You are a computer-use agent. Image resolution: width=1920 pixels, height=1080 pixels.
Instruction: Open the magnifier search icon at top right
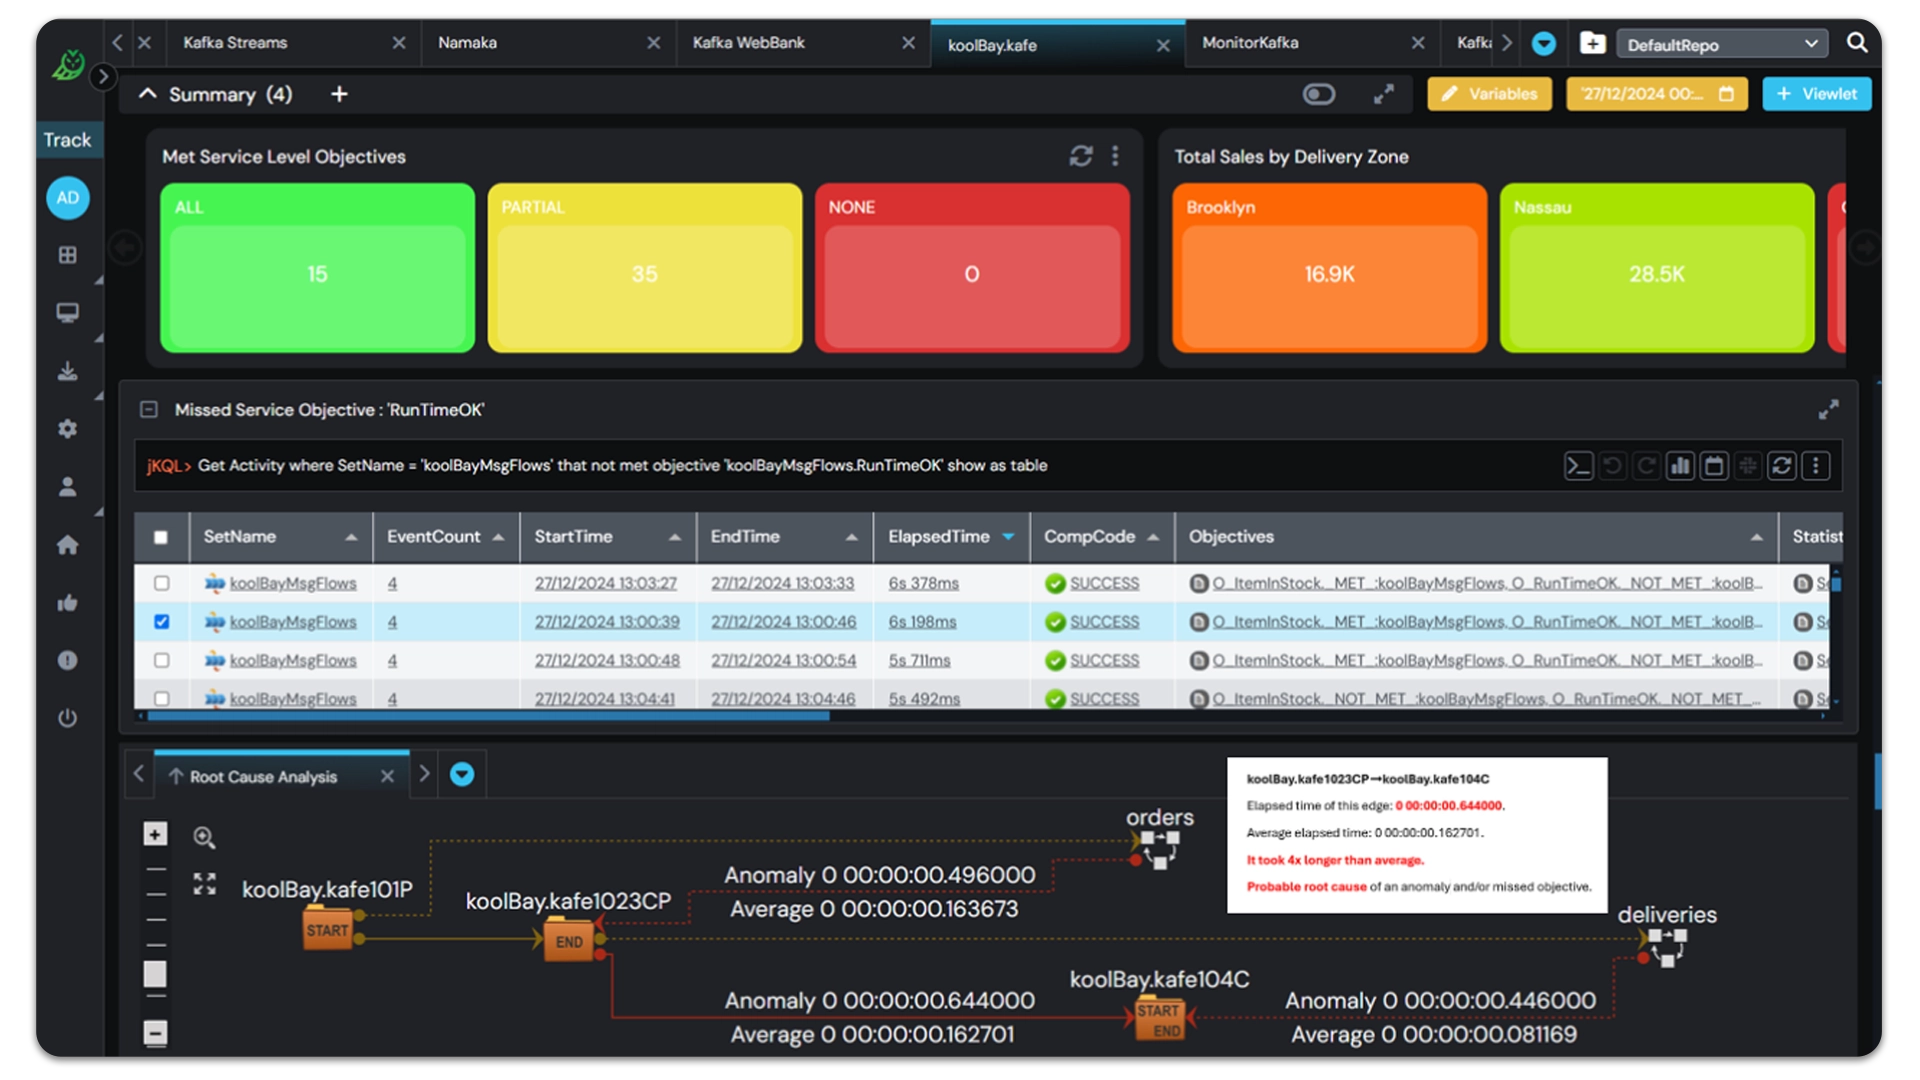[1856, 43]
